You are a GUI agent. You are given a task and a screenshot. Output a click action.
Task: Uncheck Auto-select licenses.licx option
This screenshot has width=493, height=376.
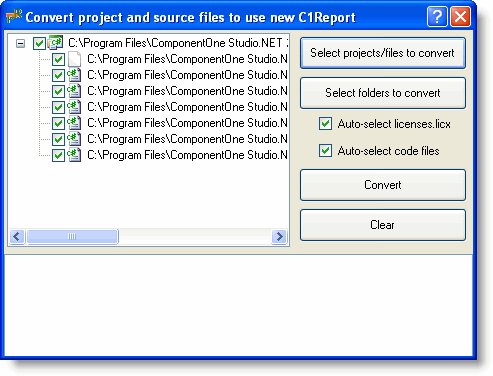click(325, 124)
